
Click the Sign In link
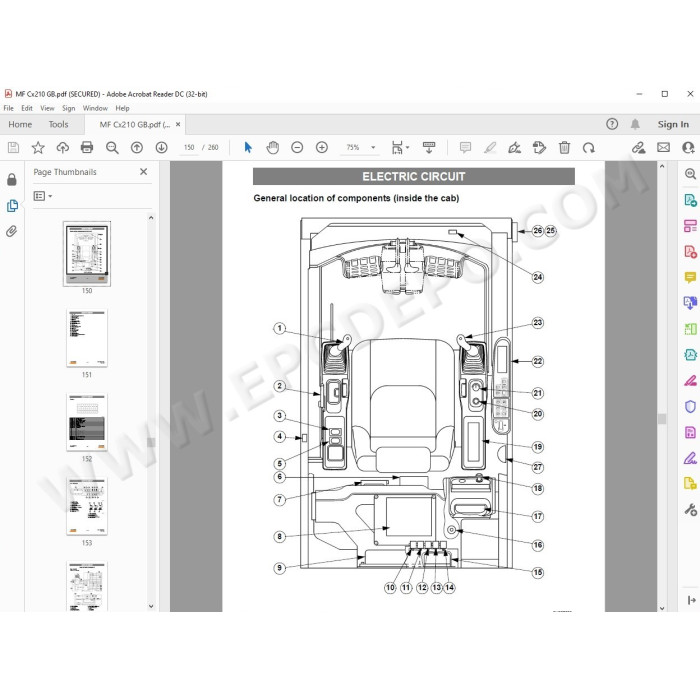point(673,125)
